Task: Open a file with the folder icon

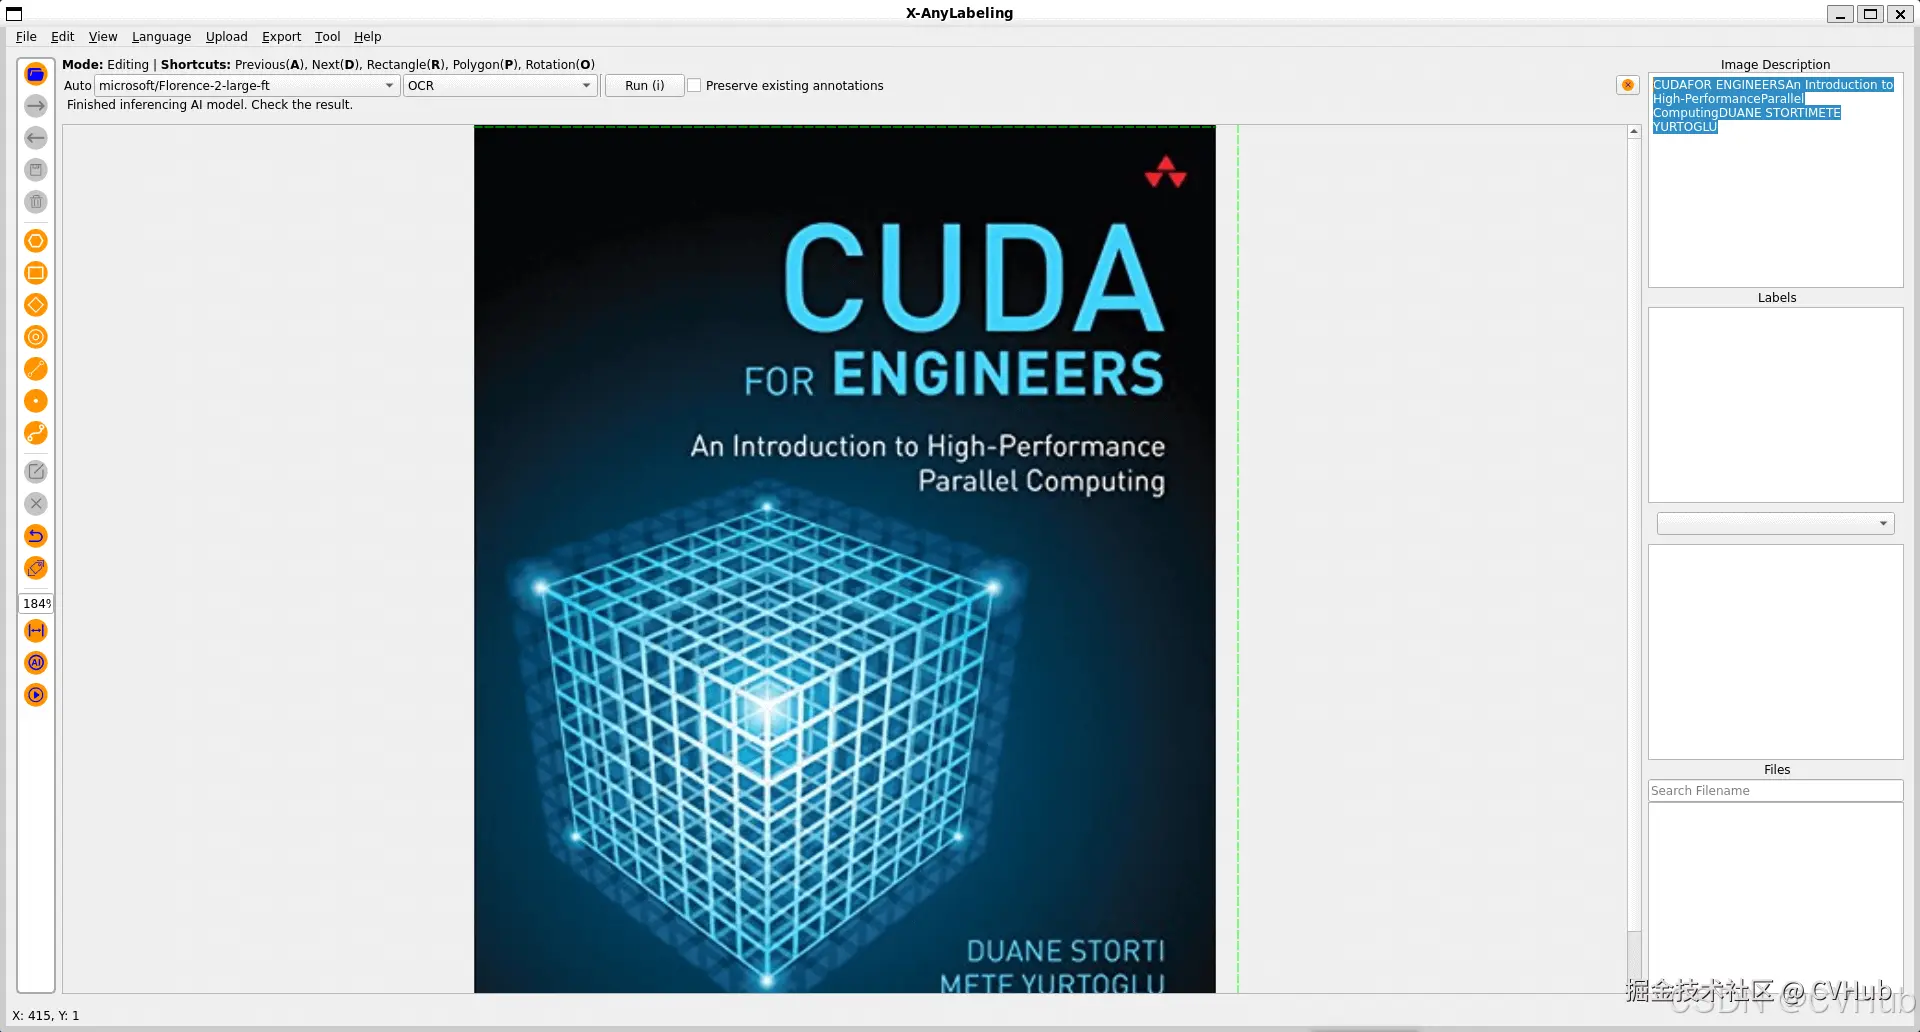Action: tap(36, 74)
